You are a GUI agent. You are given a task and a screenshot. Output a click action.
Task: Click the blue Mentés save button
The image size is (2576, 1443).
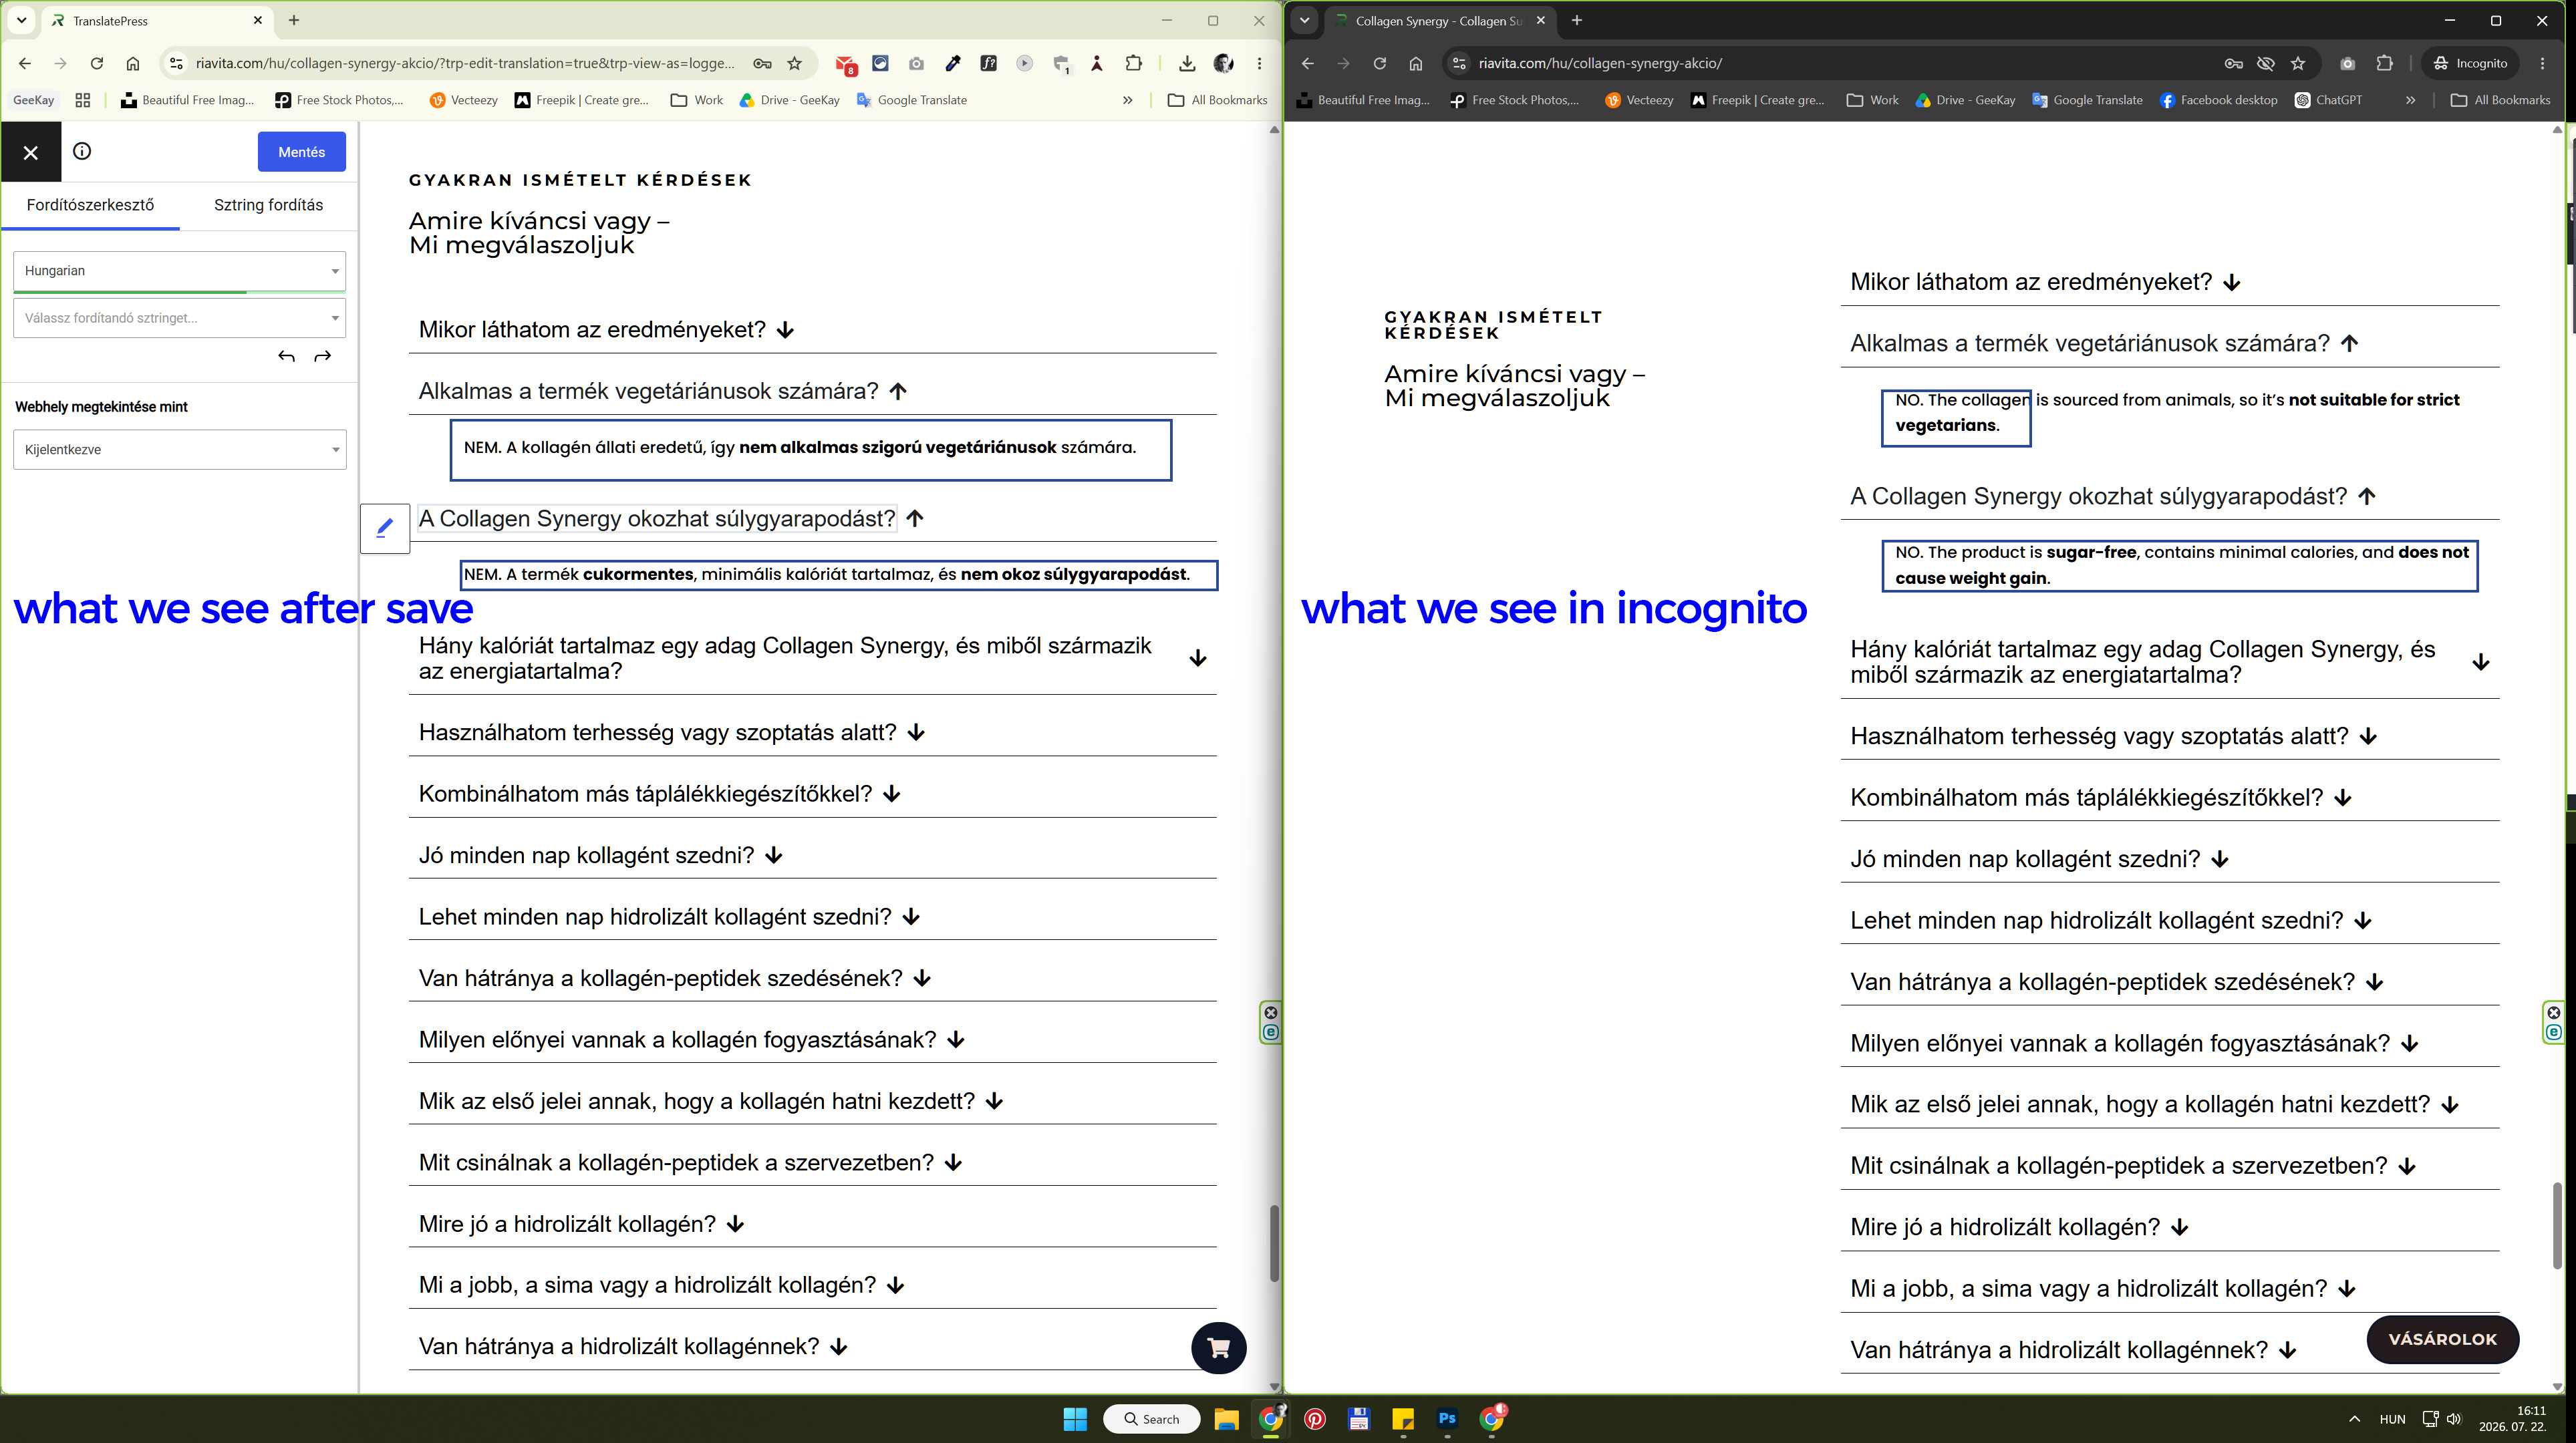pos(301,151)
